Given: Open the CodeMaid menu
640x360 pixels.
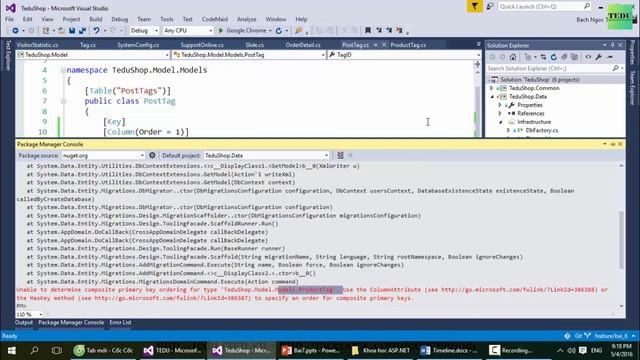Looking at the screenshot, I should [215, 19].
